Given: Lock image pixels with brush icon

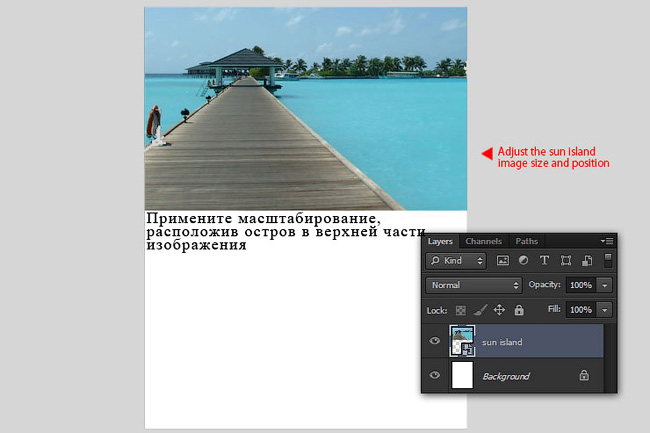Looking at the screenshot, I should click(480, 310).
